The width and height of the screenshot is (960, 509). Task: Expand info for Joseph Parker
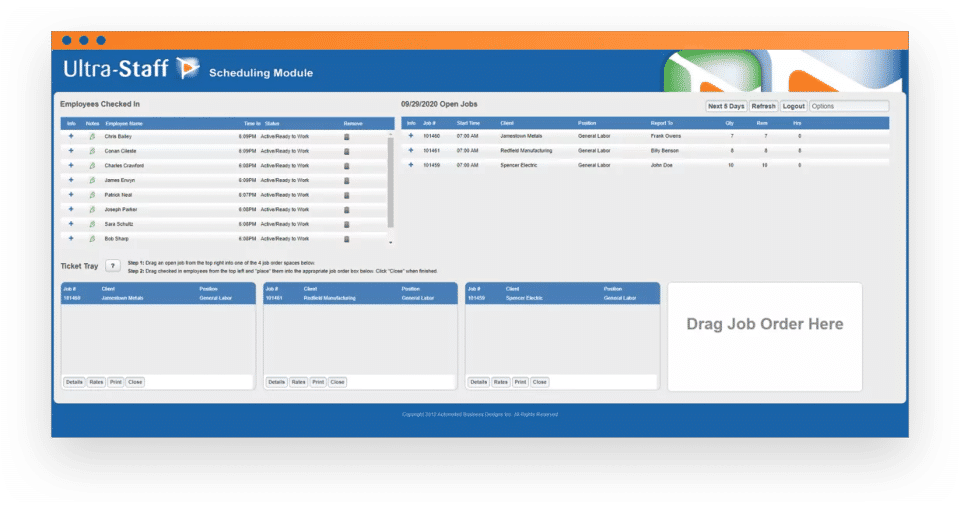pos(71,209)
